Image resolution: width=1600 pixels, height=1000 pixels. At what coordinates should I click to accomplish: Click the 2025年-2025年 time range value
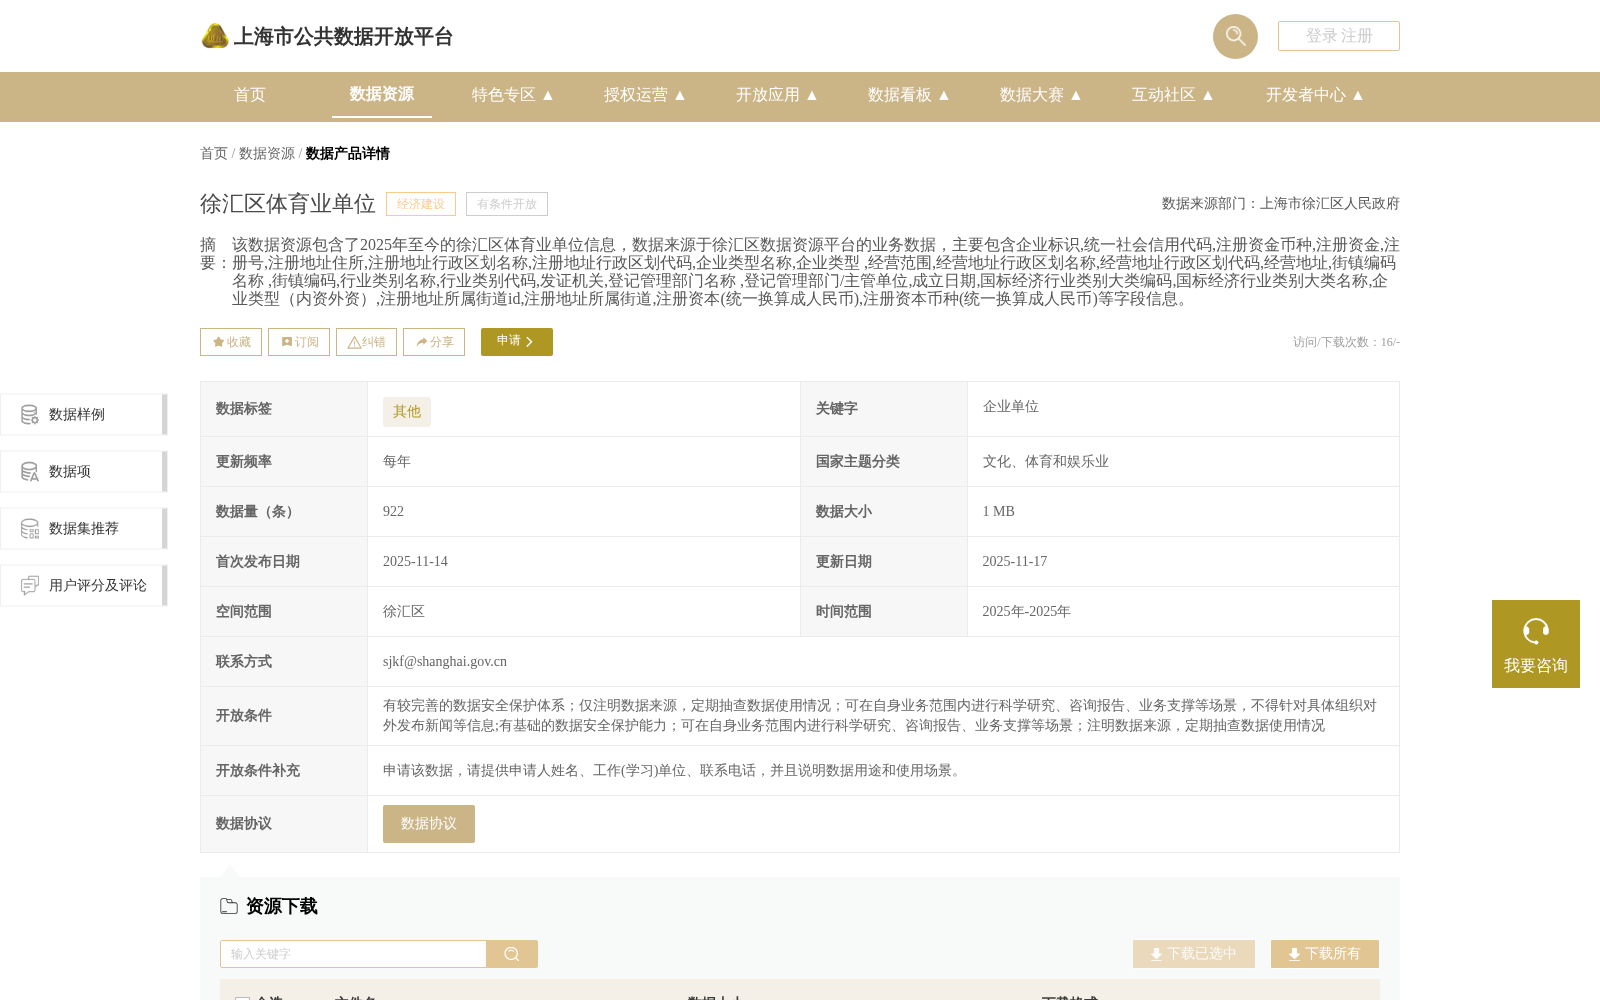[x=1027, y=612]
